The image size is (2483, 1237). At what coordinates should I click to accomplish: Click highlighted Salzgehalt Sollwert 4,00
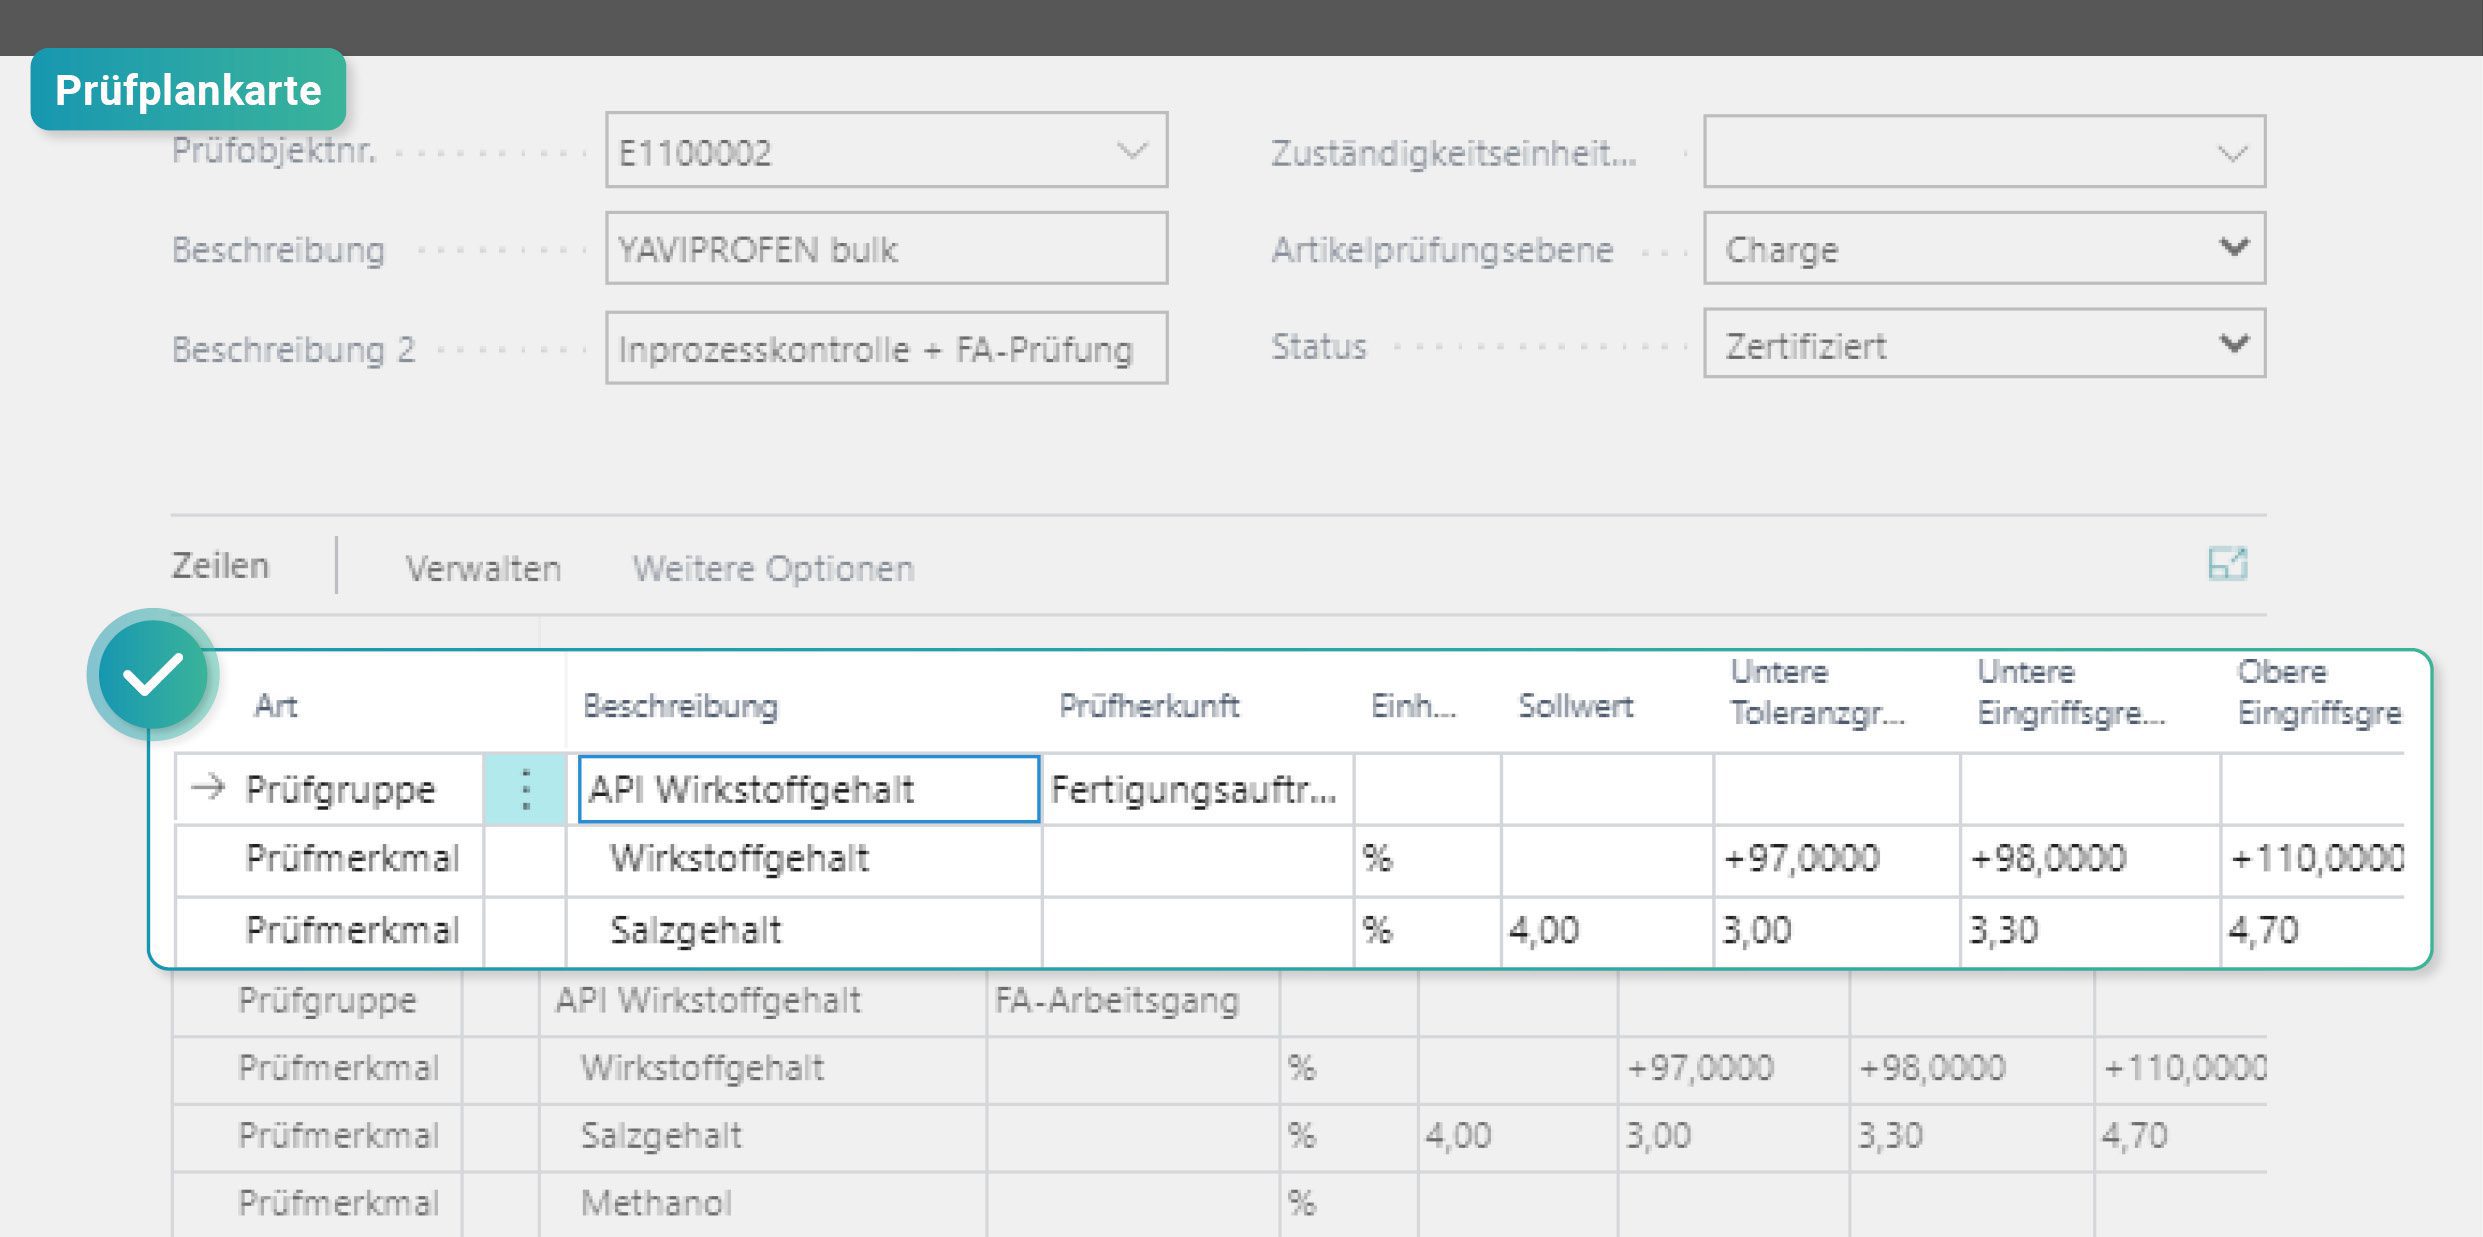(x=1606, y=930)
